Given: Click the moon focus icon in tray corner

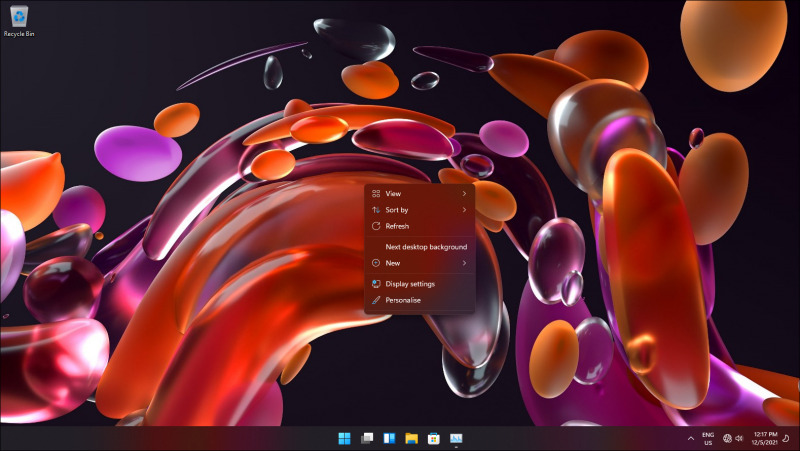Looking at the screenshot, I should pos(788,438).
